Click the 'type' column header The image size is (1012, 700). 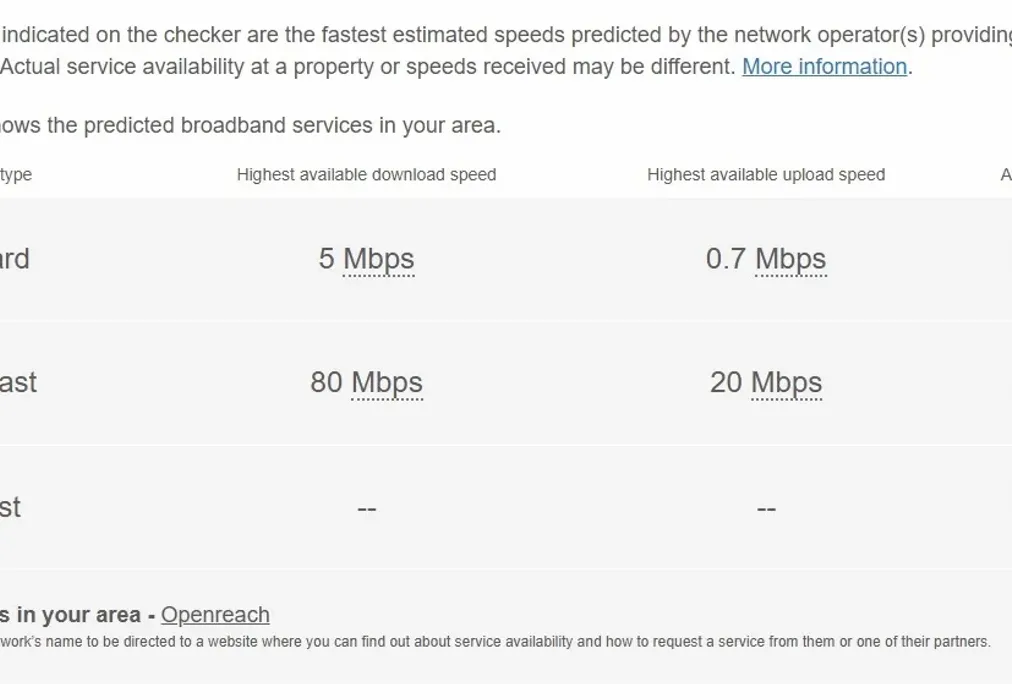tap(16, 175)
